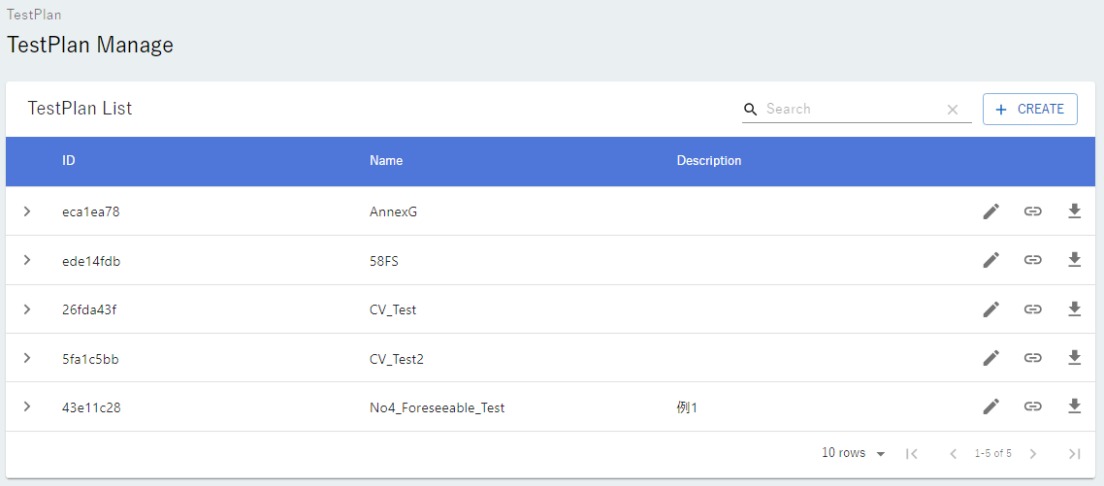Edit the 58FS test plan
The image size is (1104, 486).
tap(990, 260)
